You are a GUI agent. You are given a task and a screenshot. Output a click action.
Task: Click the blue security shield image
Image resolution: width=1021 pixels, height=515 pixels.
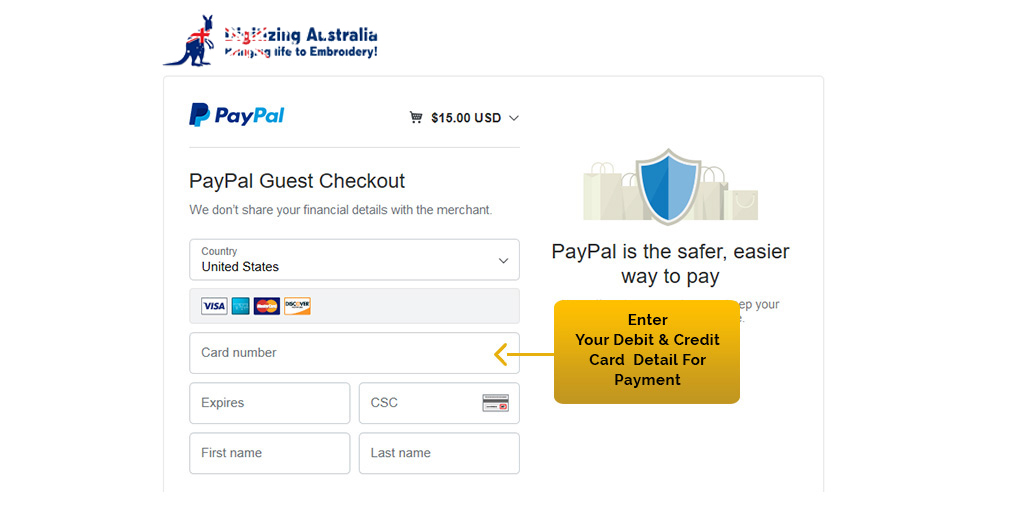[x=669, y=186]
